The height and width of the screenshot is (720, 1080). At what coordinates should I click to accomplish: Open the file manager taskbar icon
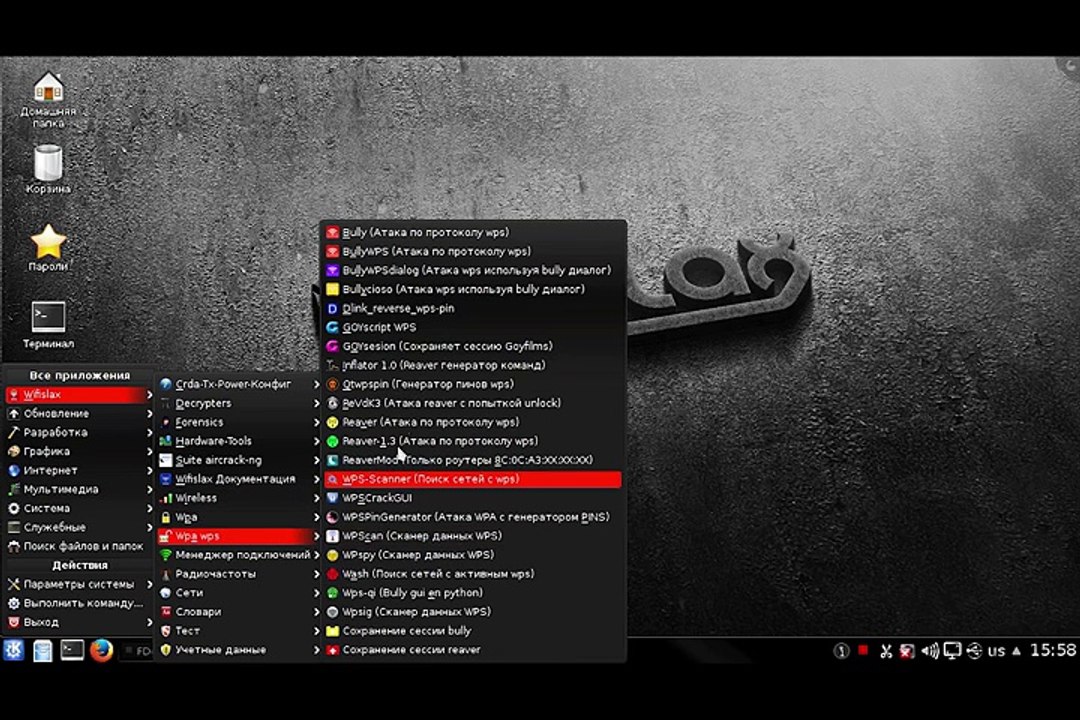click(x=43, y=650)
